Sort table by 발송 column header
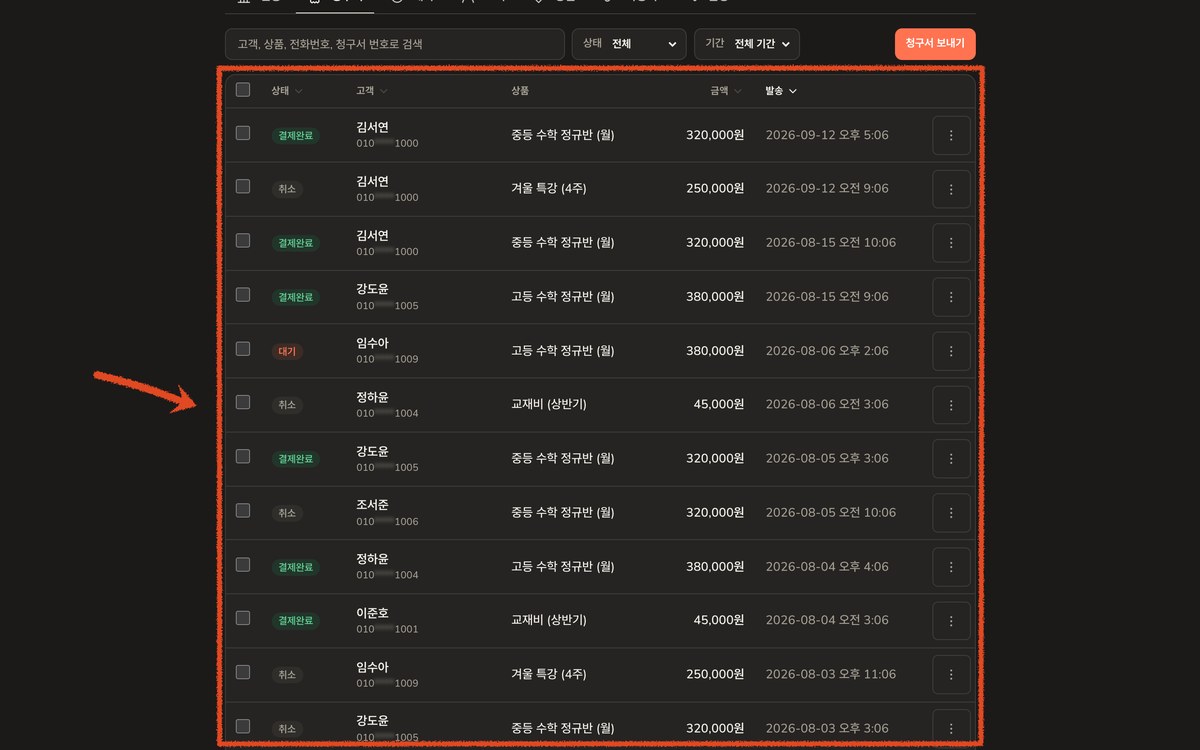 tap(781, 91)
